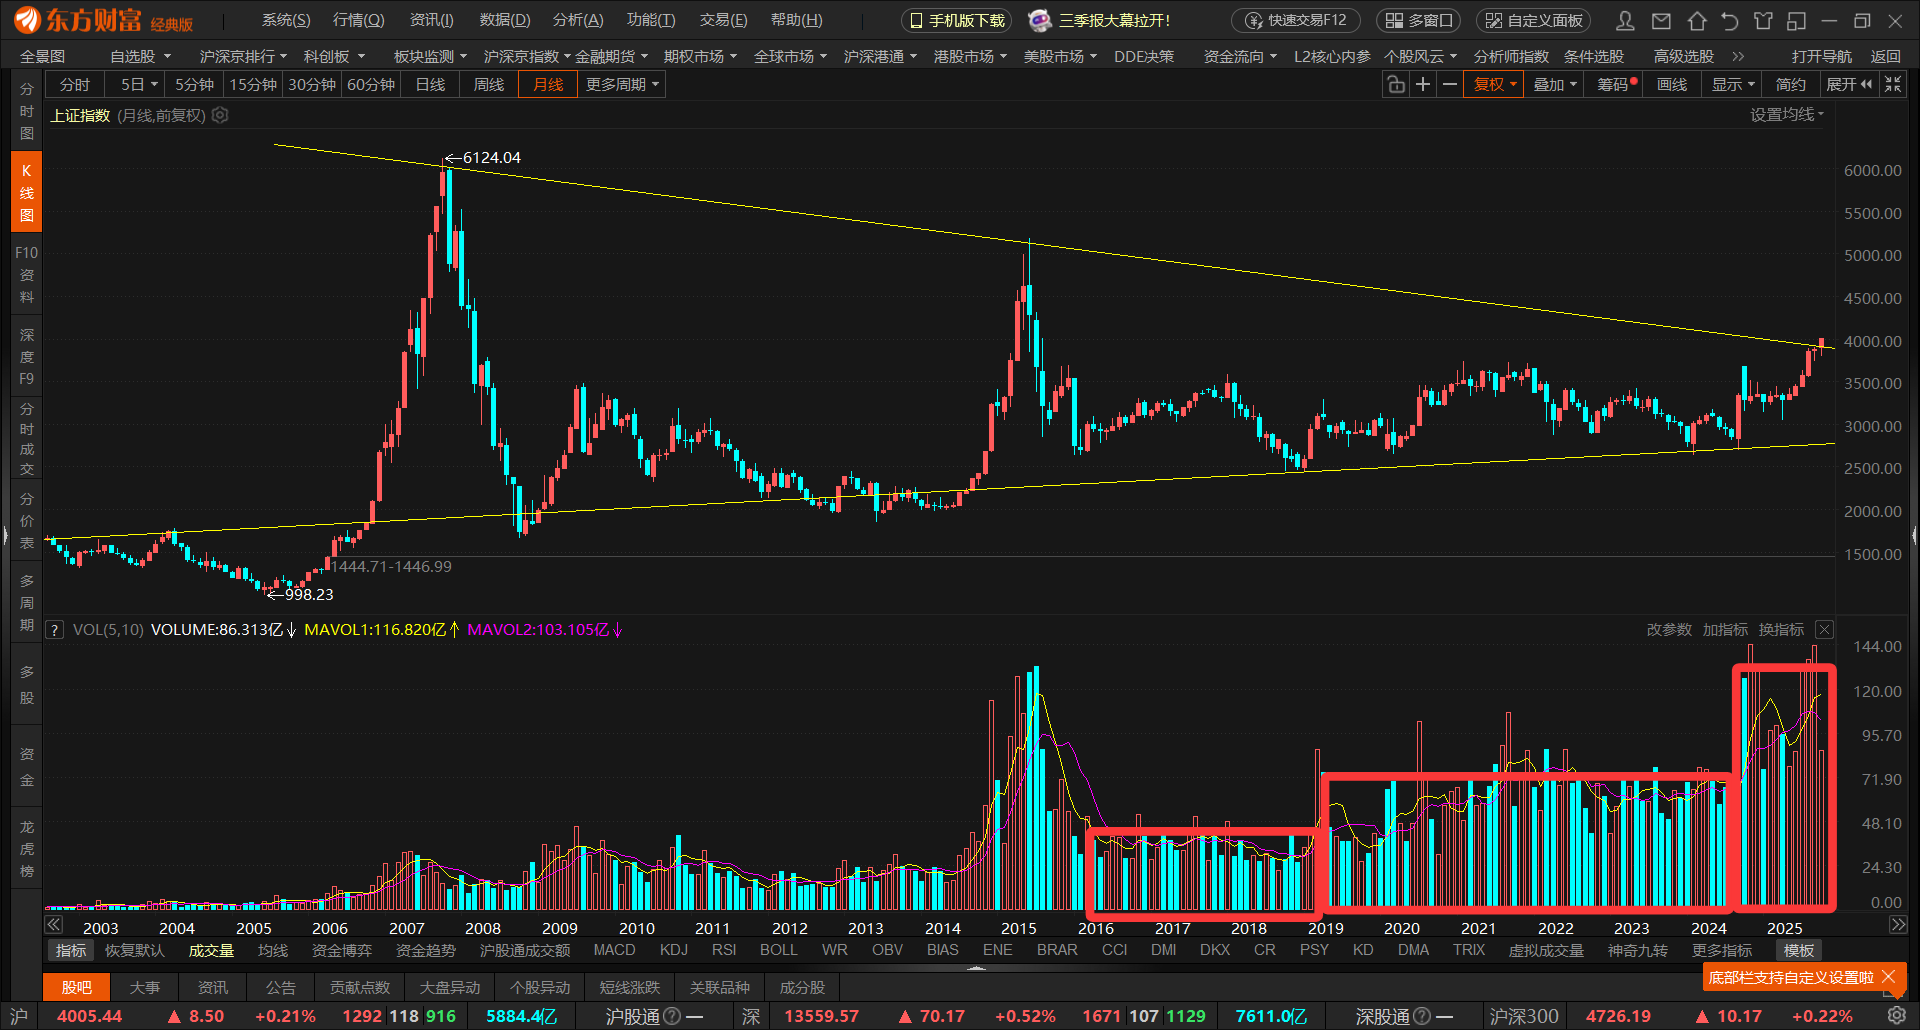Open chart settings gear beside 上证指数

tap(220, 115)
